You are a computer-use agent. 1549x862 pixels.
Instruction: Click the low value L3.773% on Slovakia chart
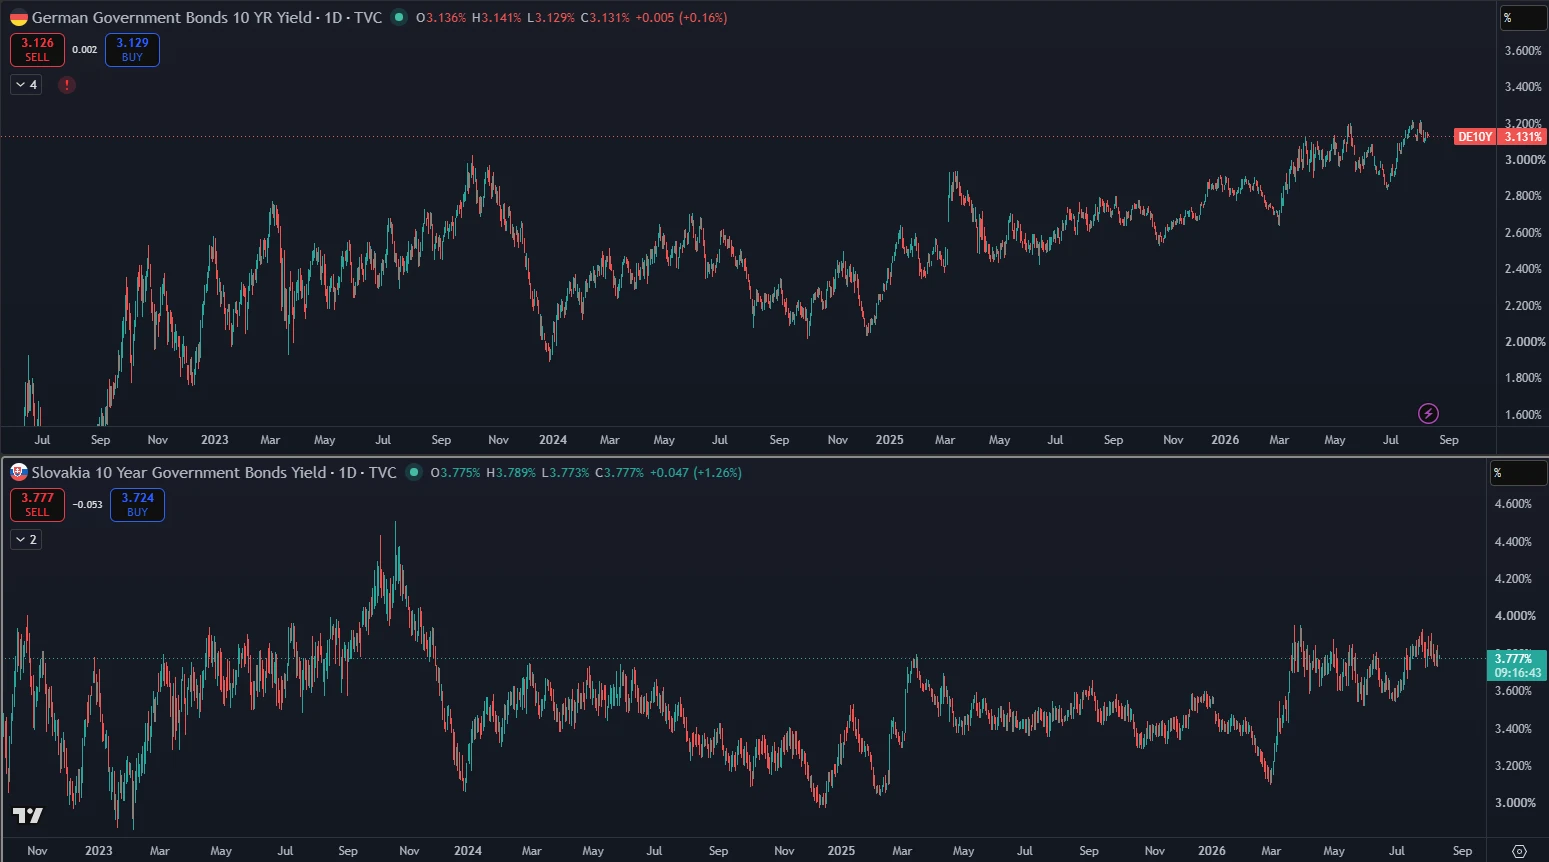(565, 473)
